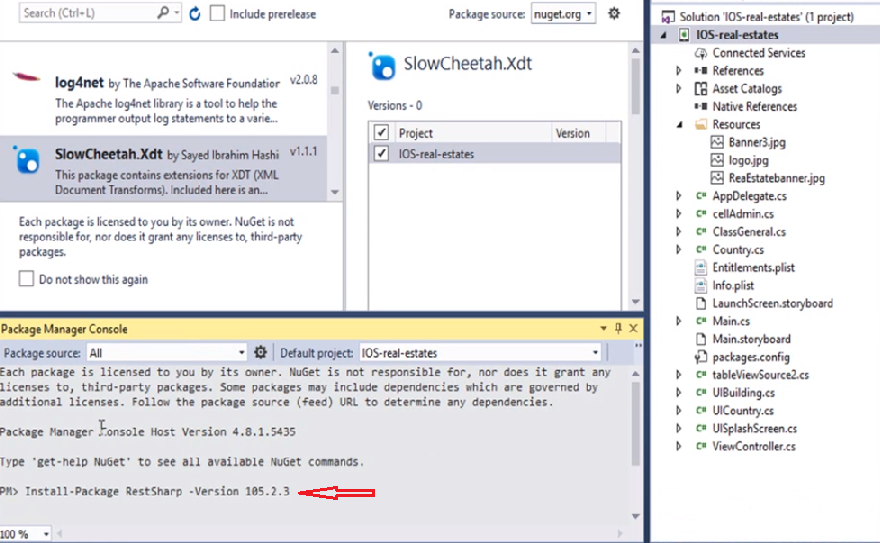Select tableViewSource2.cs in Solution Explorer
880x543 pixels.
pos(760,375)
